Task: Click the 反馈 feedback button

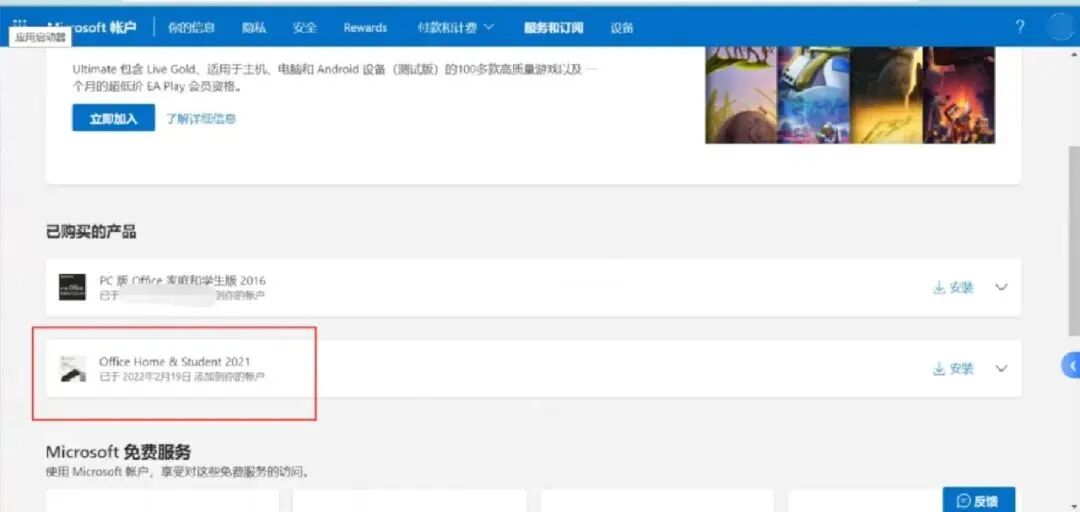Action: 978,500
